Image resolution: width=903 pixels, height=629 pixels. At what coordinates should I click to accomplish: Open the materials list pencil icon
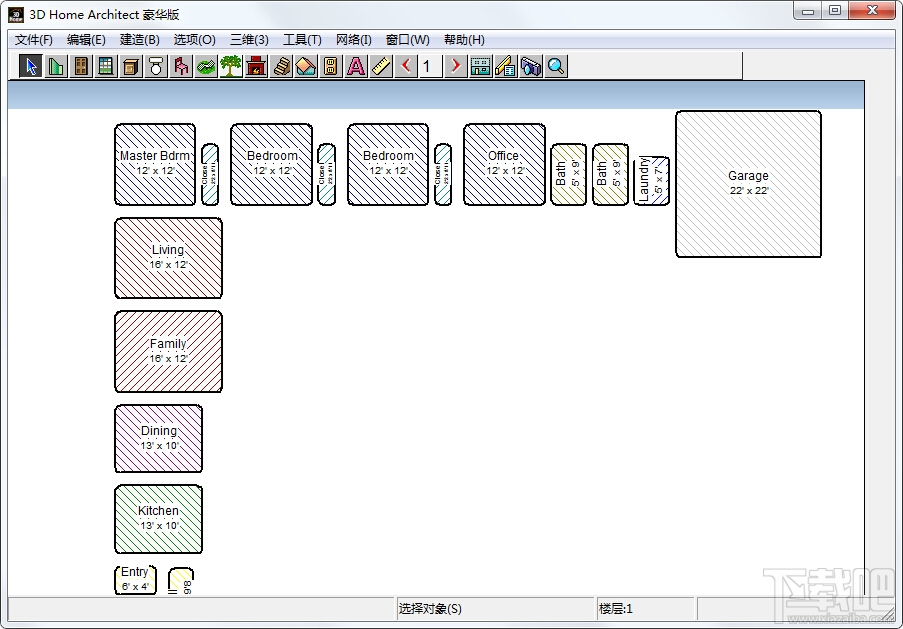click(506, 66)
